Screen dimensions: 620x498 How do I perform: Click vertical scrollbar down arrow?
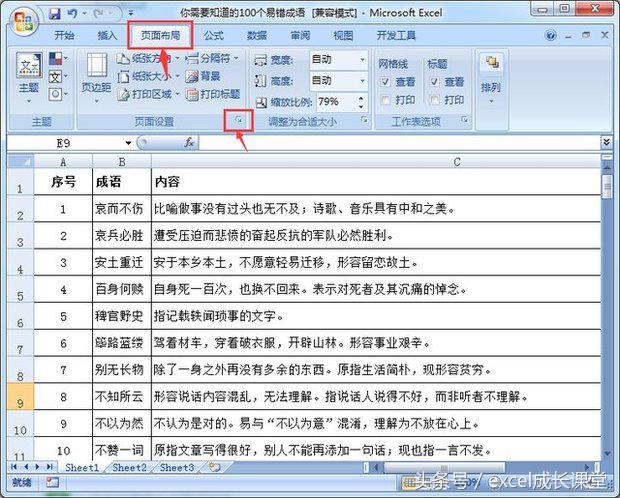(607, 454)
